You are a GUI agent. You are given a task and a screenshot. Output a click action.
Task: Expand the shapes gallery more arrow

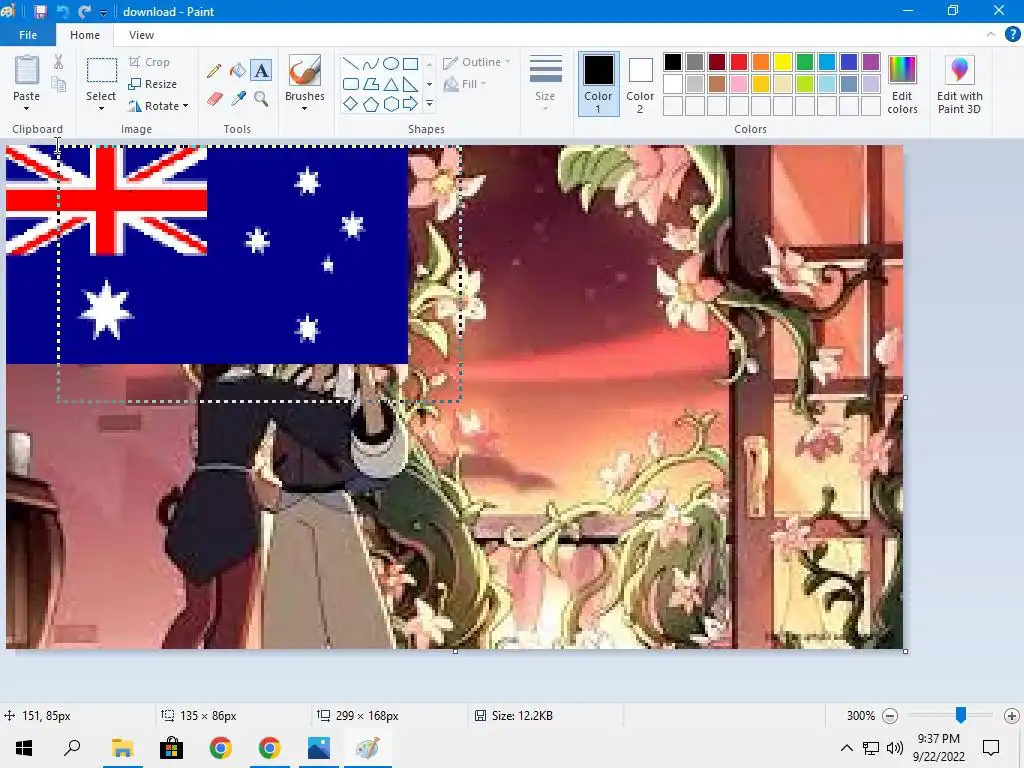coord(429,103)
